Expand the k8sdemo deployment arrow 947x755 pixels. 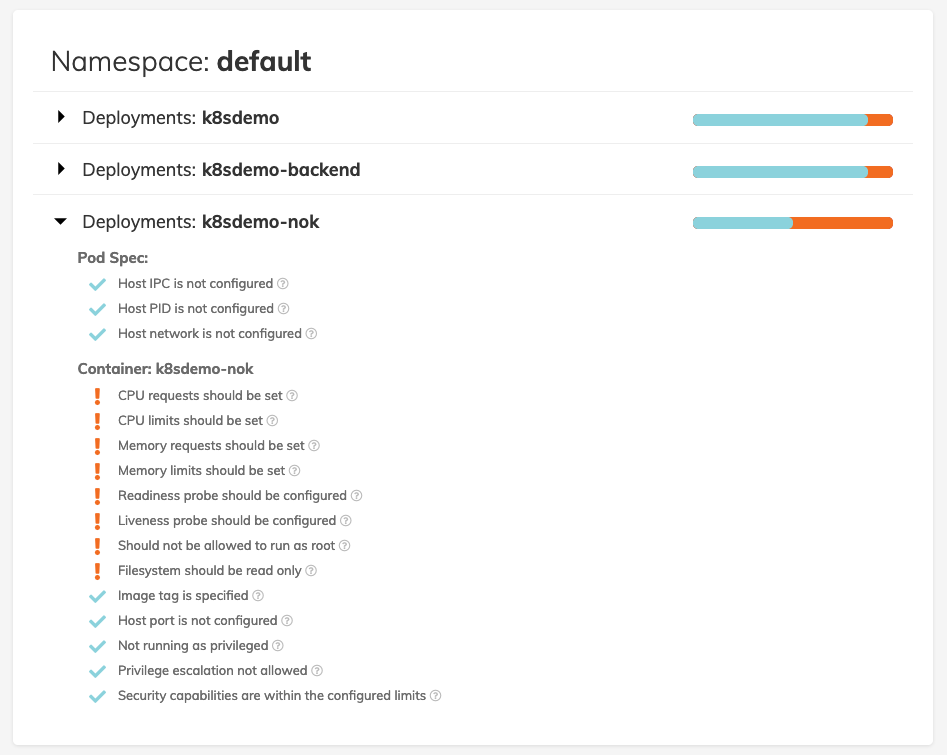click(61, 118)
